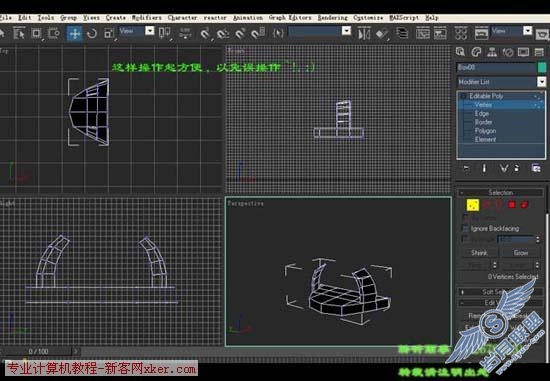Open the Modifiers menu
Screen dimensions: 550x381
tap(147, 18)
